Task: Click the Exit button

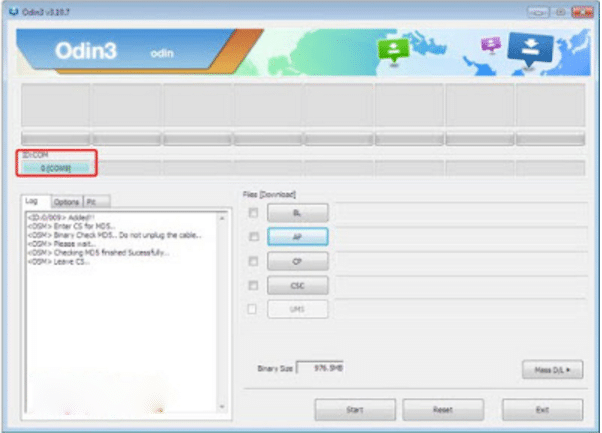Action: click(x=542, y=410)
